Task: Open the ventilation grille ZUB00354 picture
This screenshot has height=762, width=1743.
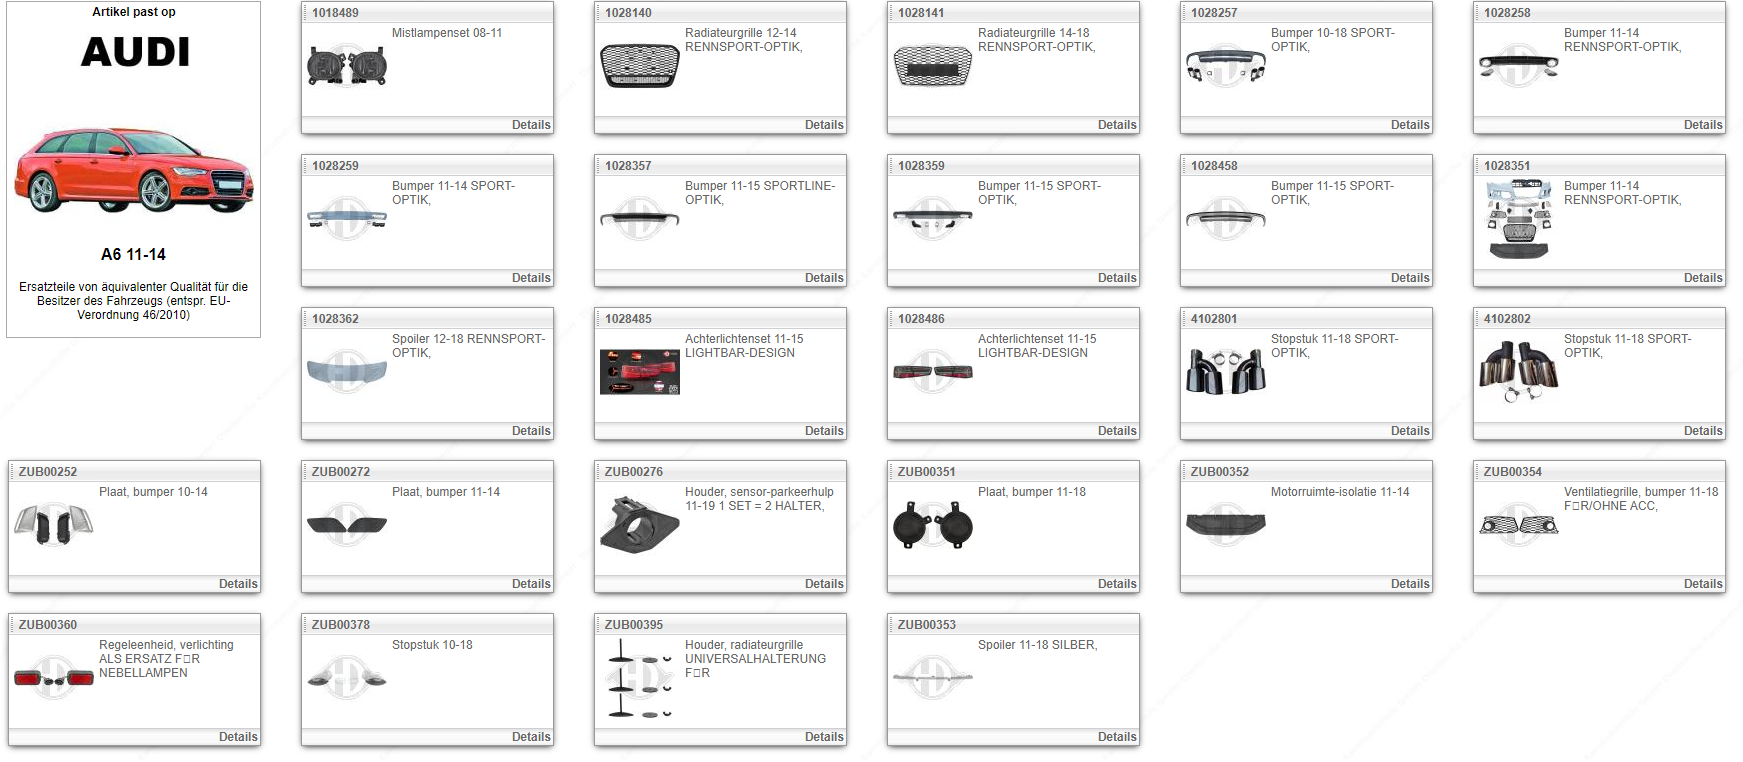Action: (x=1518, y=525)
